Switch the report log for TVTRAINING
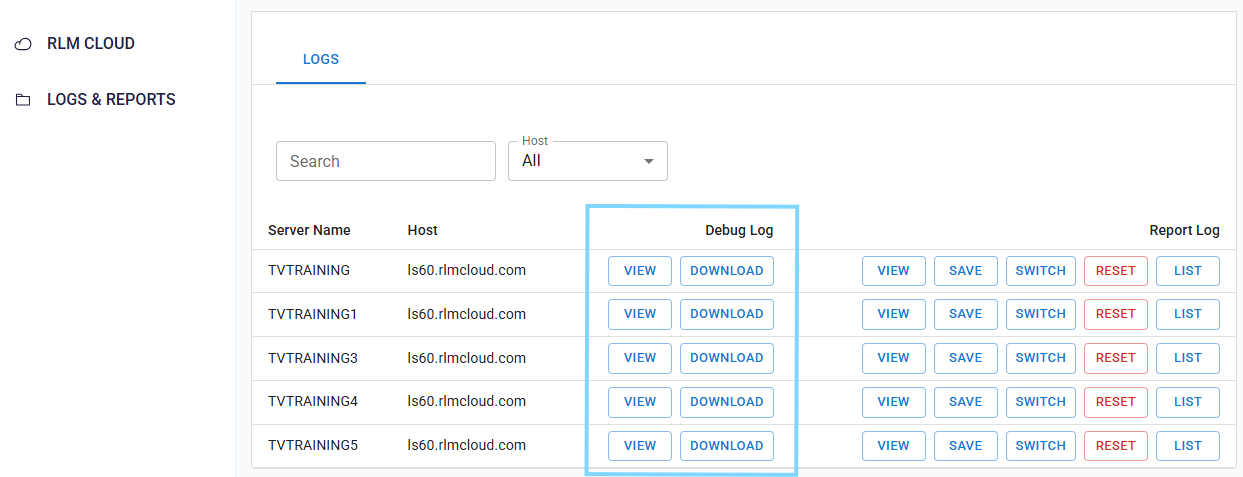Image resolution: width=1243 pixels, height=477 pixels. pos(1041,271)
